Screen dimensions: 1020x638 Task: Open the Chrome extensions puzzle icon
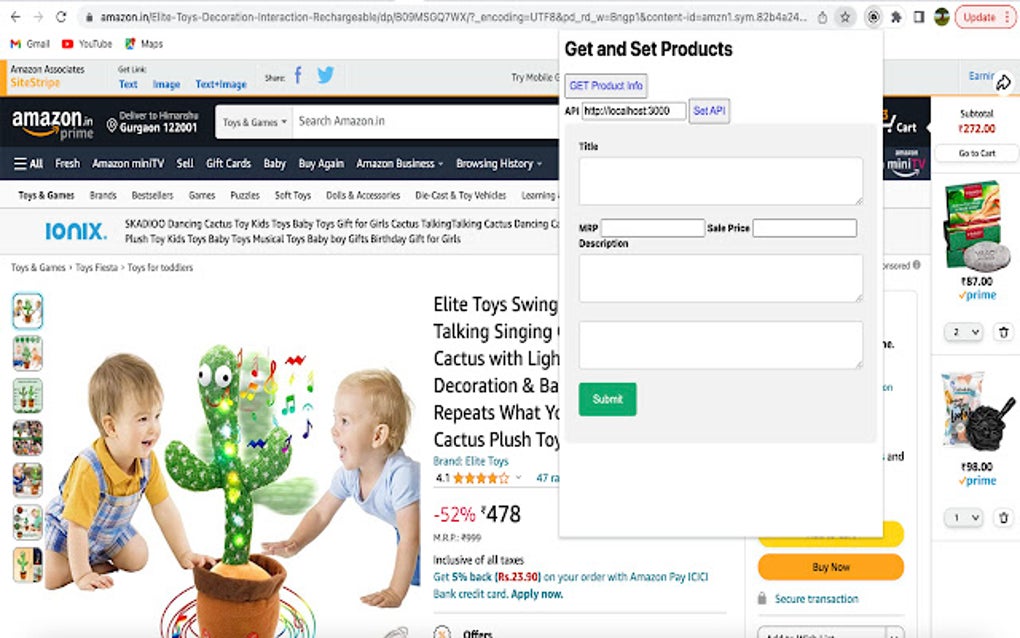click(896, 18)
